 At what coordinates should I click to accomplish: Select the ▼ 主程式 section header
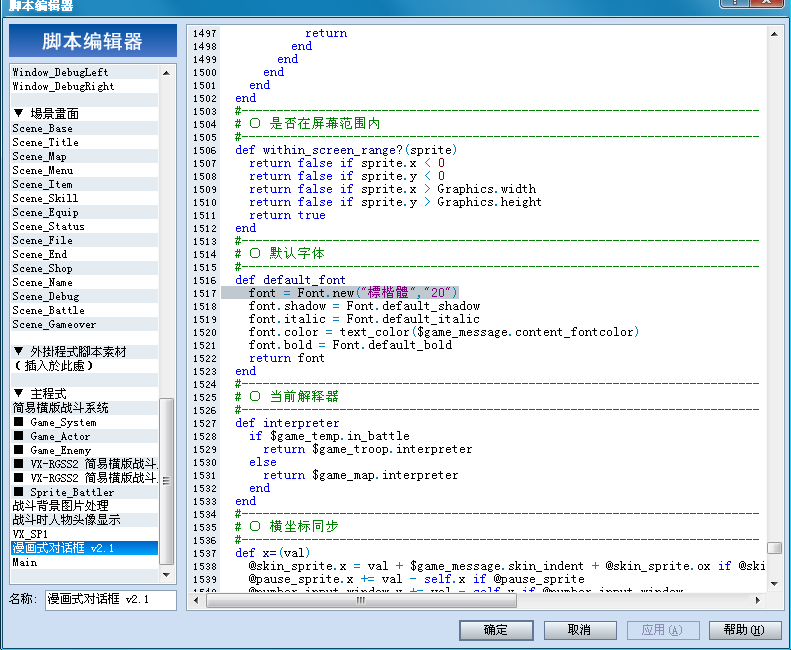[x=85, y=394]
